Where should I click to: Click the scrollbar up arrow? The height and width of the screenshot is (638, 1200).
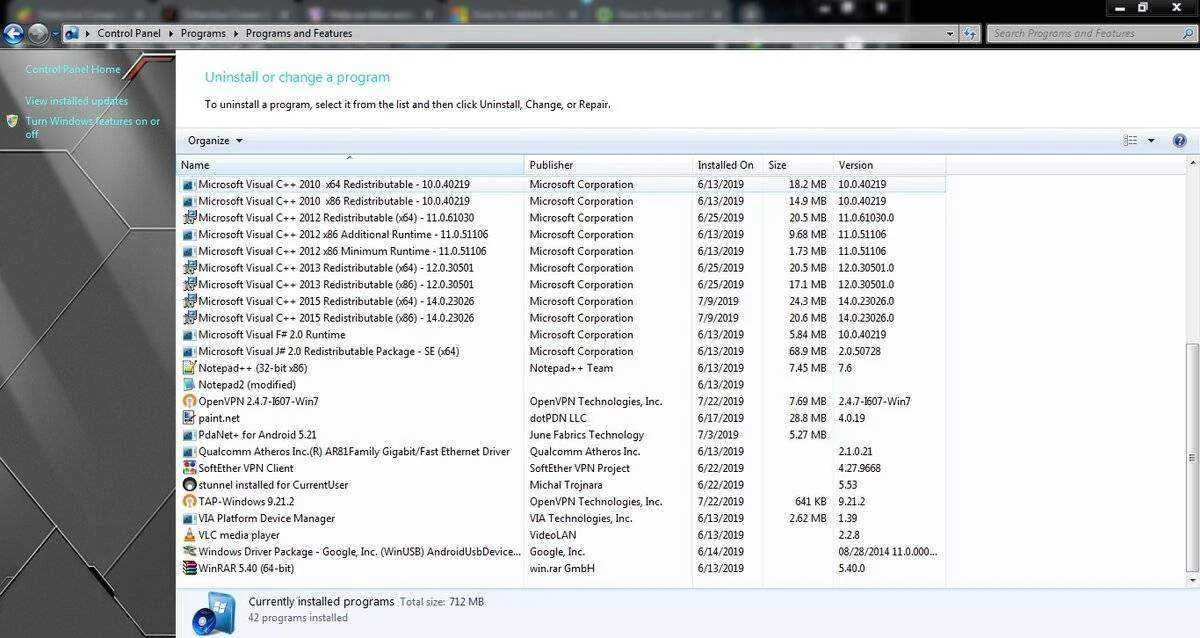[1191, 163]
